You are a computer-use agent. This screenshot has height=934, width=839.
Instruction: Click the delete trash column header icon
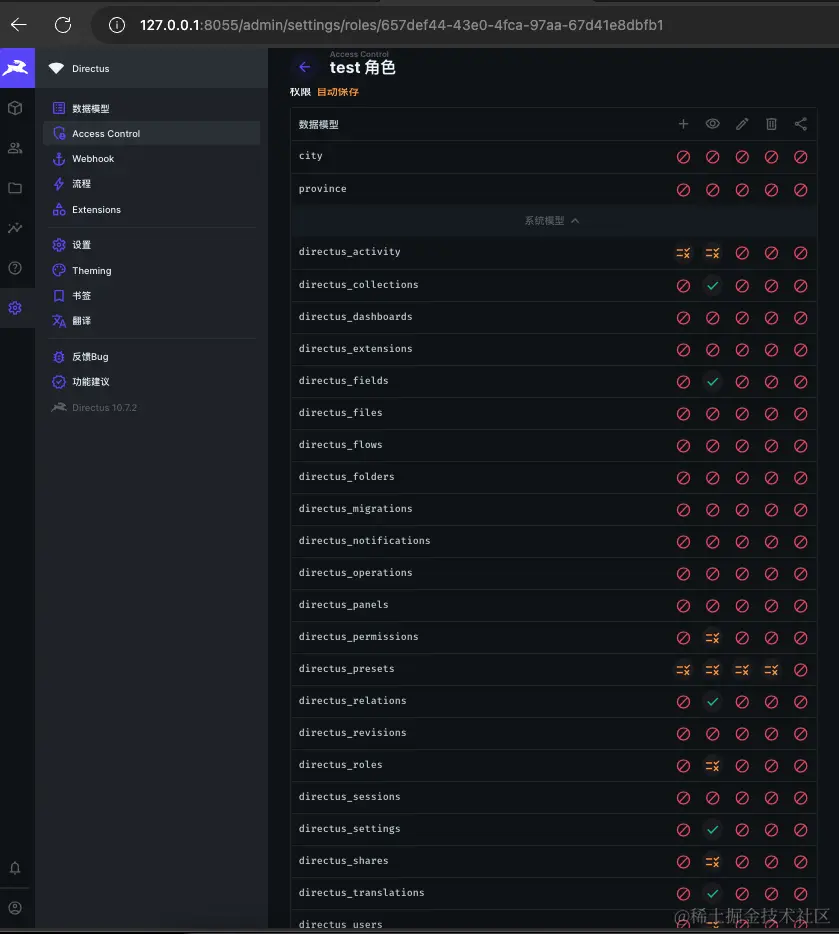click(x=771, y=124)
